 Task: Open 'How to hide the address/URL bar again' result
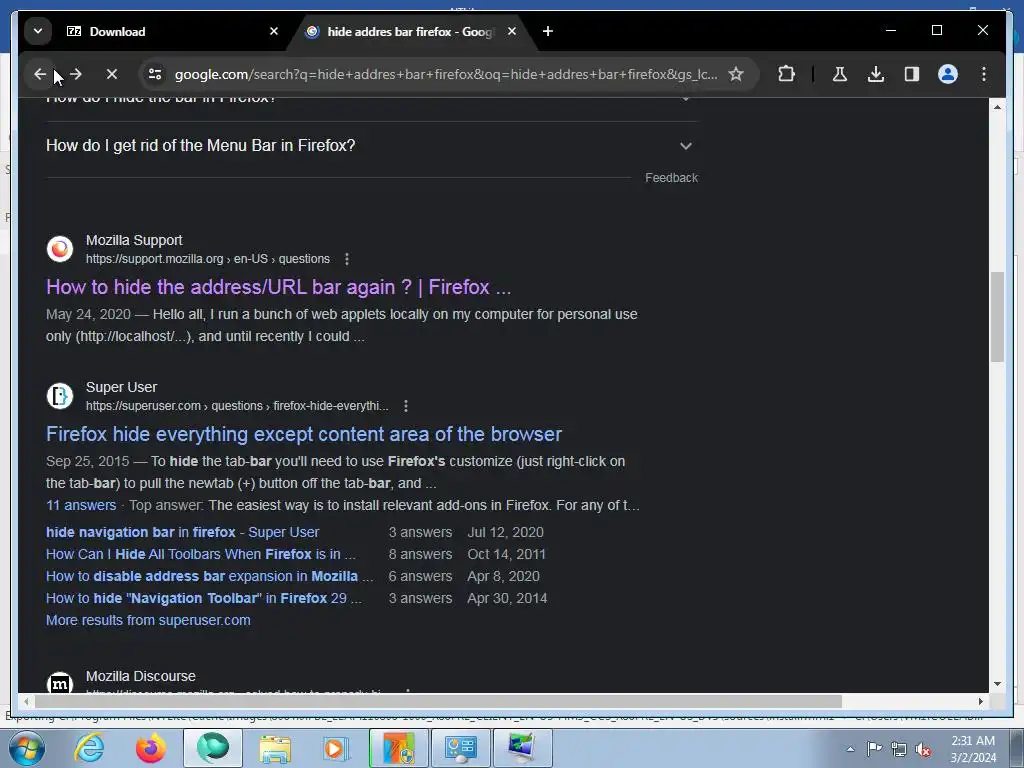pos(278,287)
